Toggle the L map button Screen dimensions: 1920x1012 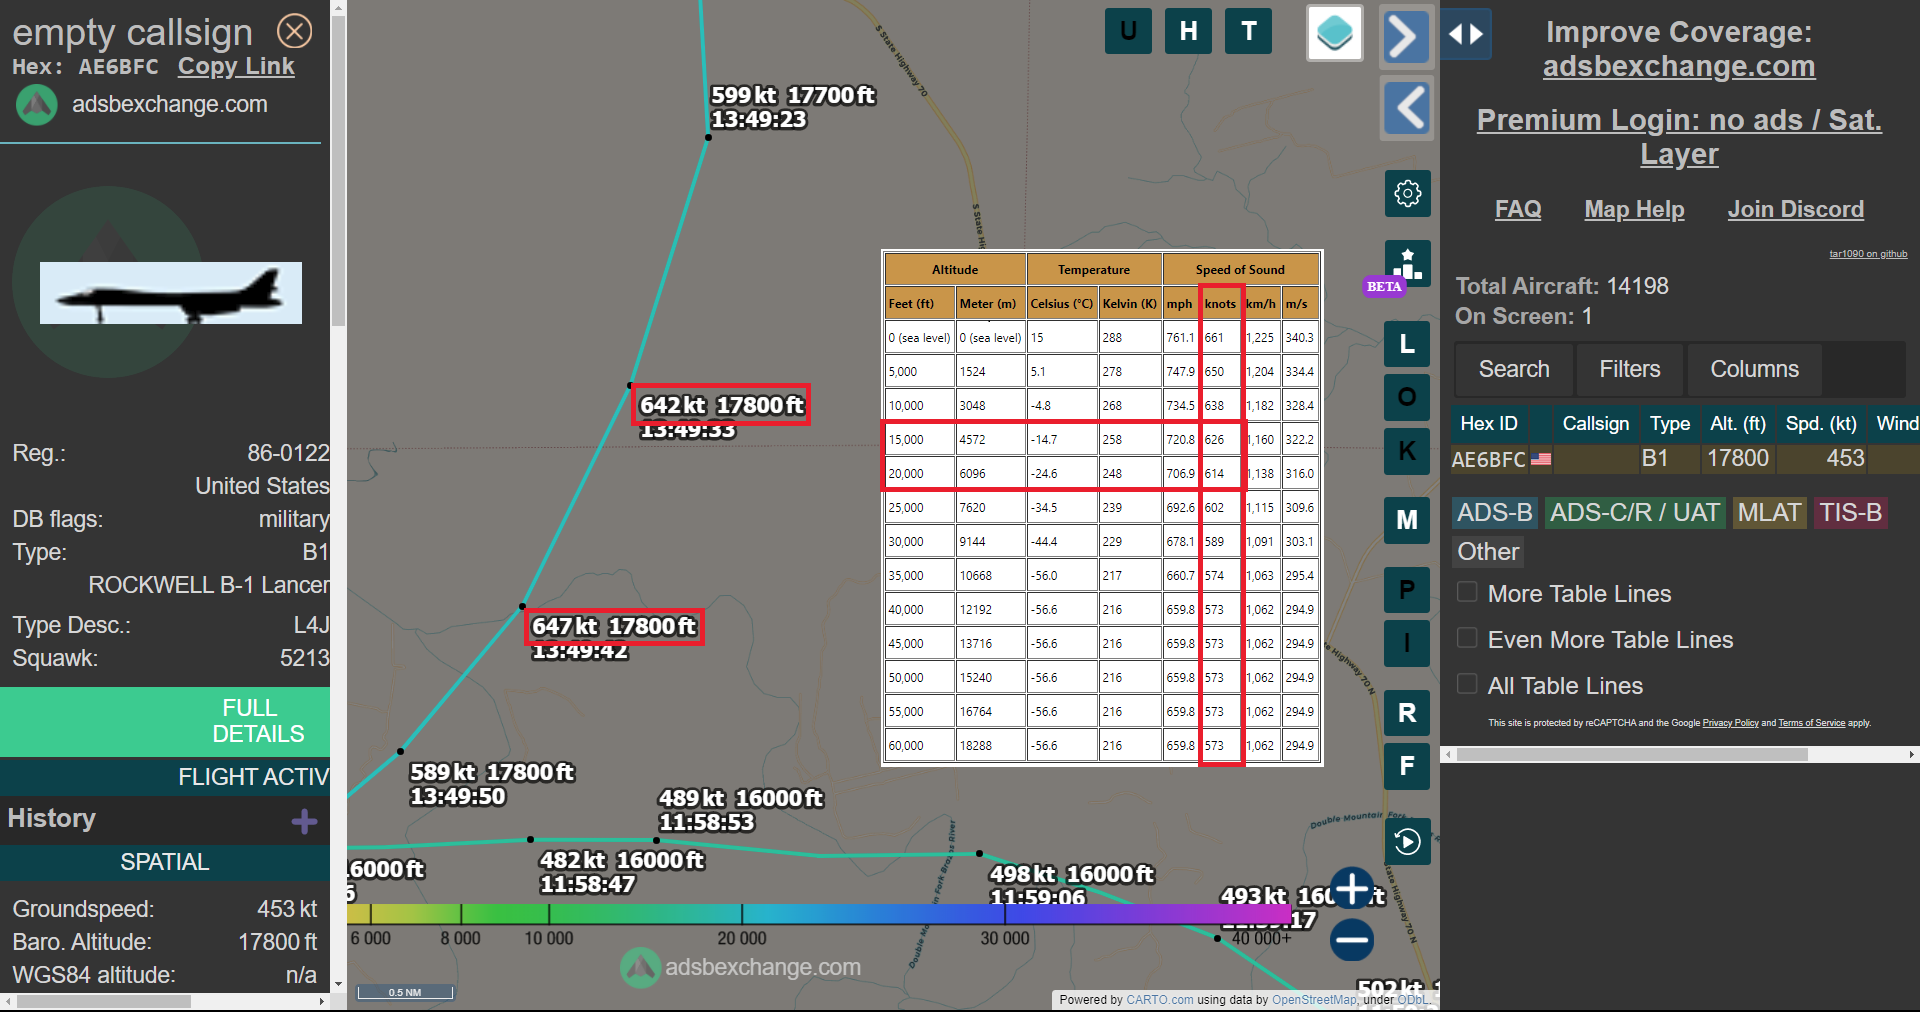click(1407, 345)
